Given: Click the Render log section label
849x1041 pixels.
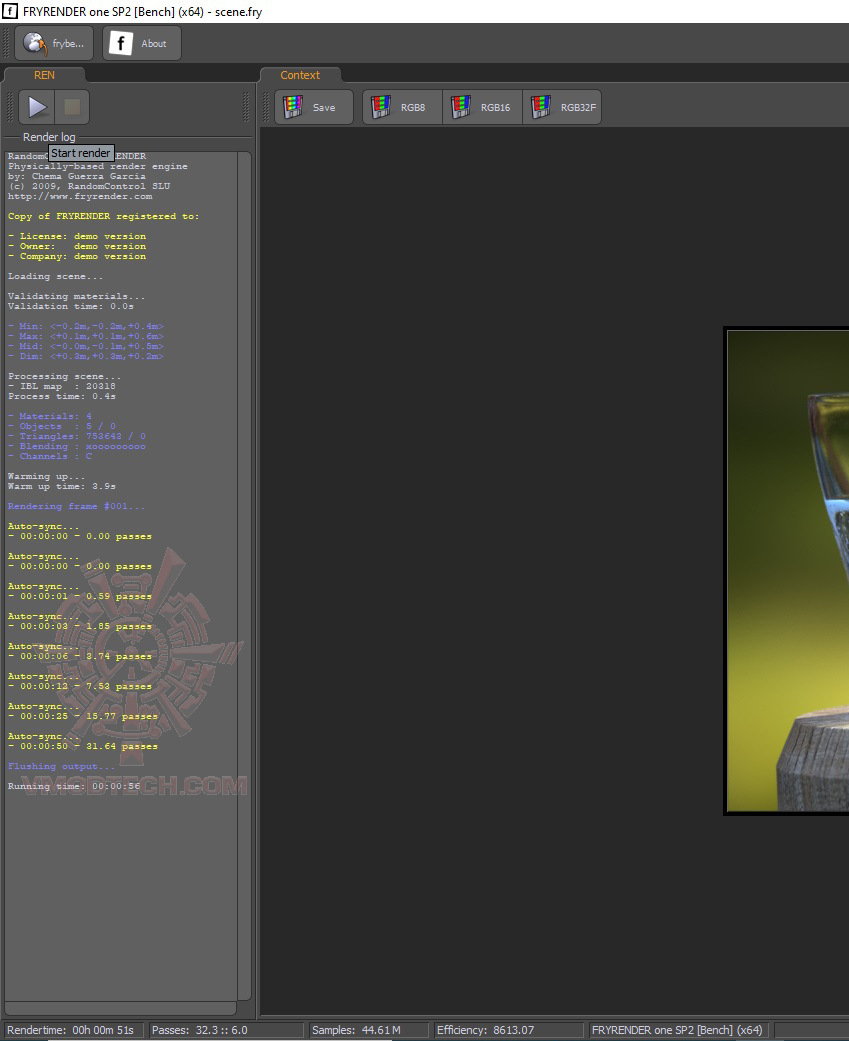Looking at the screenshot, I should (49, 137).
